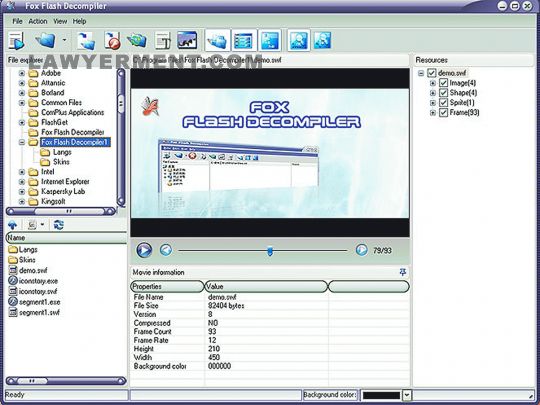The image size is (540, 405).
Task: Collapse the demo.swf resources node
Action: (421, 73)
